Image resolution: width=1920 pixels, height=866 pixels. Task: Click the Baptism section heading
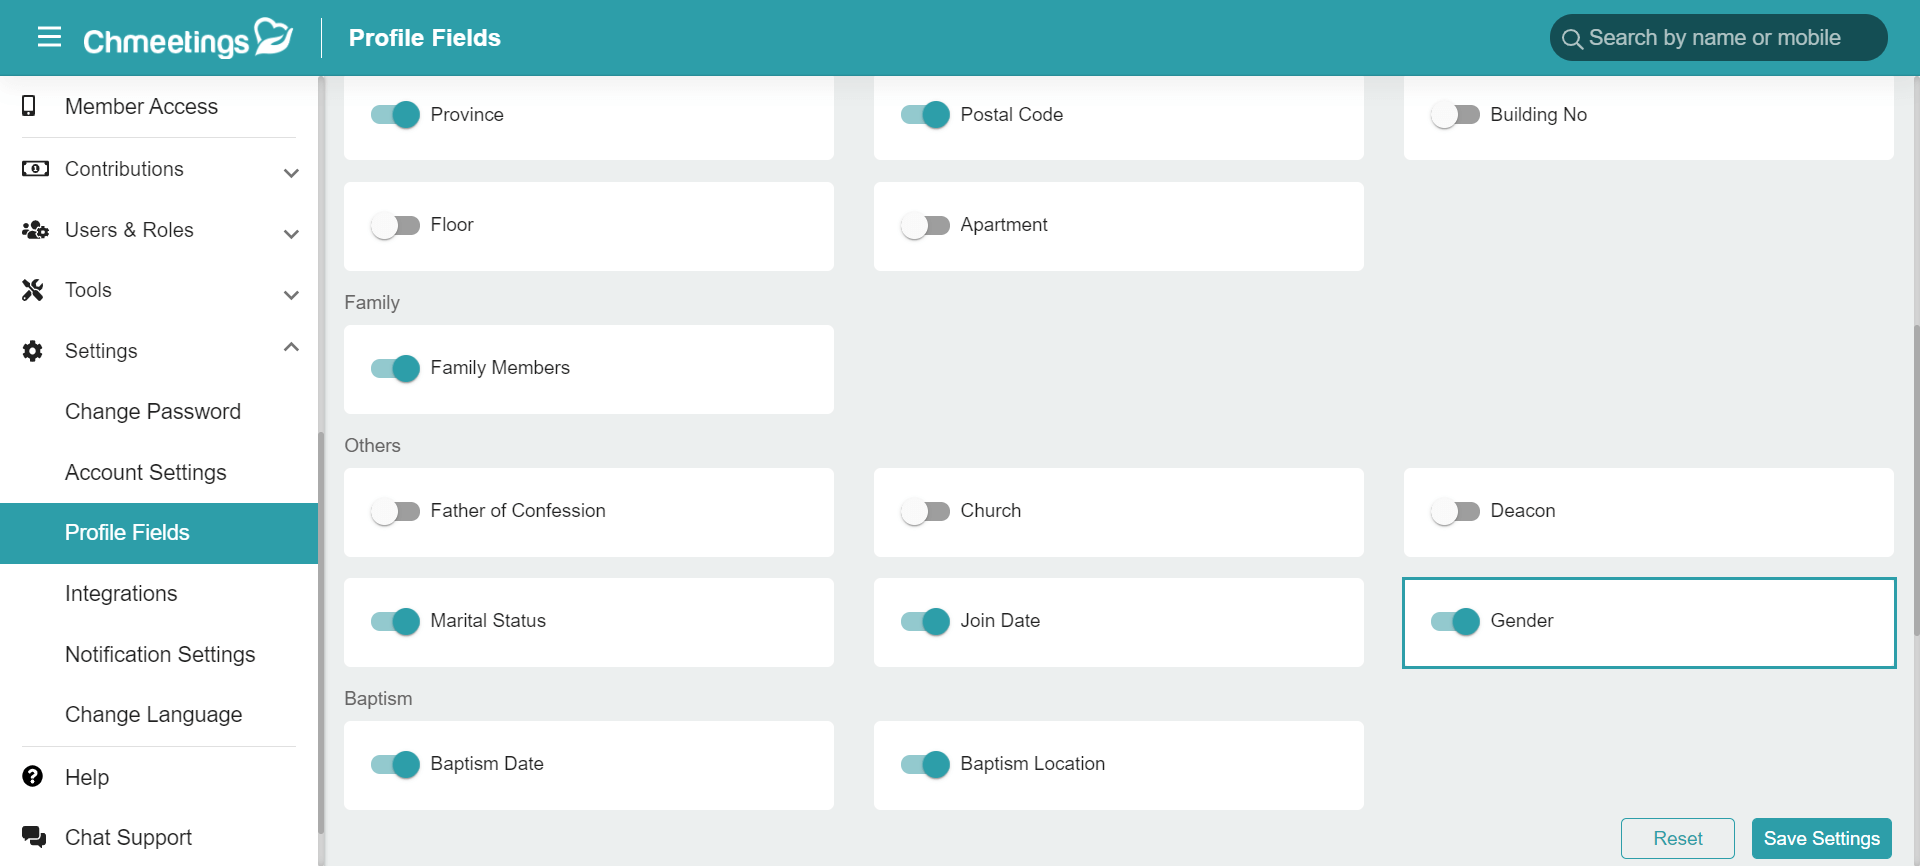(x=378, y=698)
